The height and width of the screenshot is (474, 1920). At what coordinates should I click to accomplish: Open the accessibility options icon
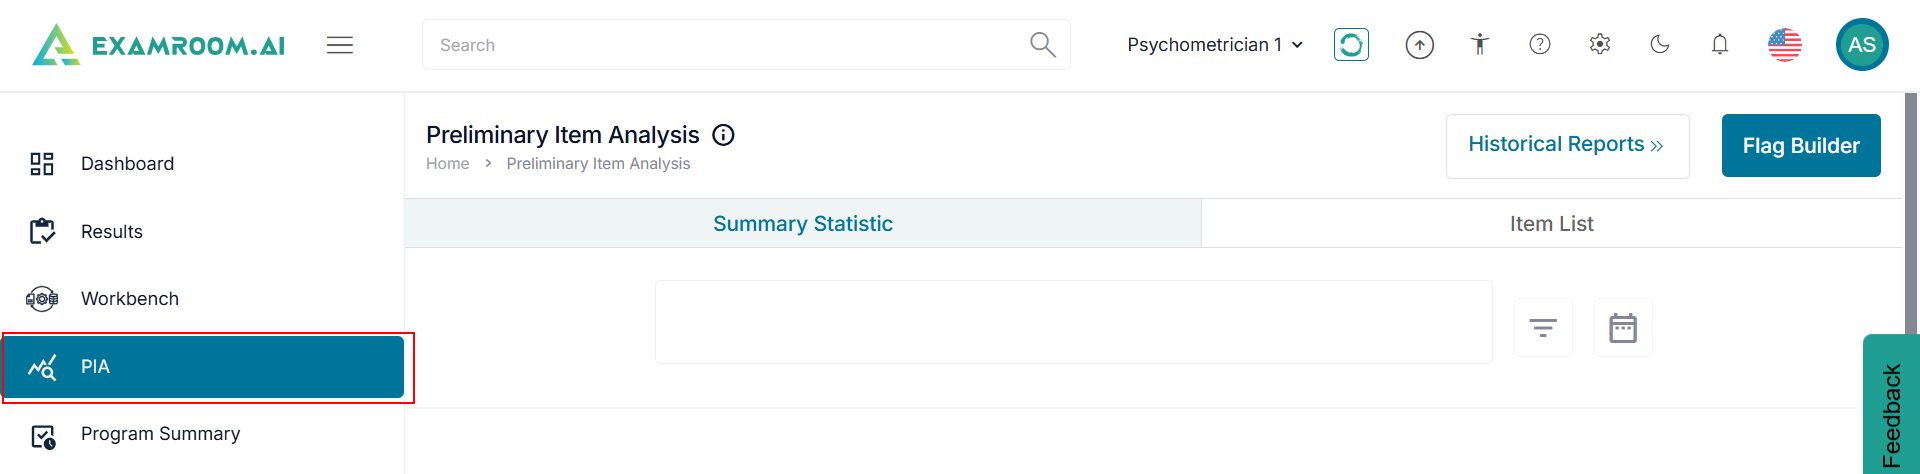(x=1480, y=44)
